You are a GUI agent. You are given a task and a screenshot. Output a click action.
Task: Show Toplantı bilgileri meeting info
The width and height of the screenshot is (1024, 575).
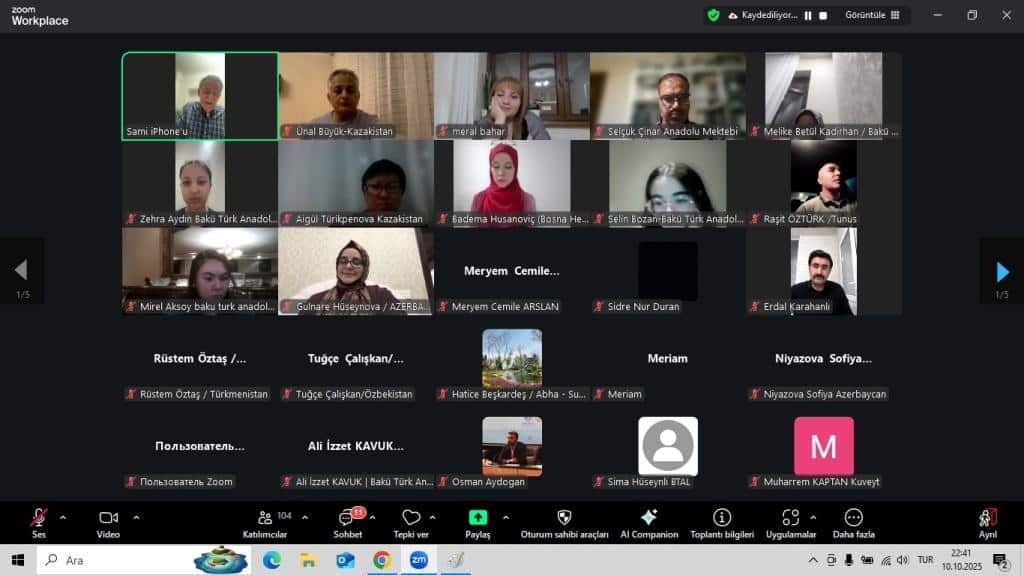click(722, 522)
